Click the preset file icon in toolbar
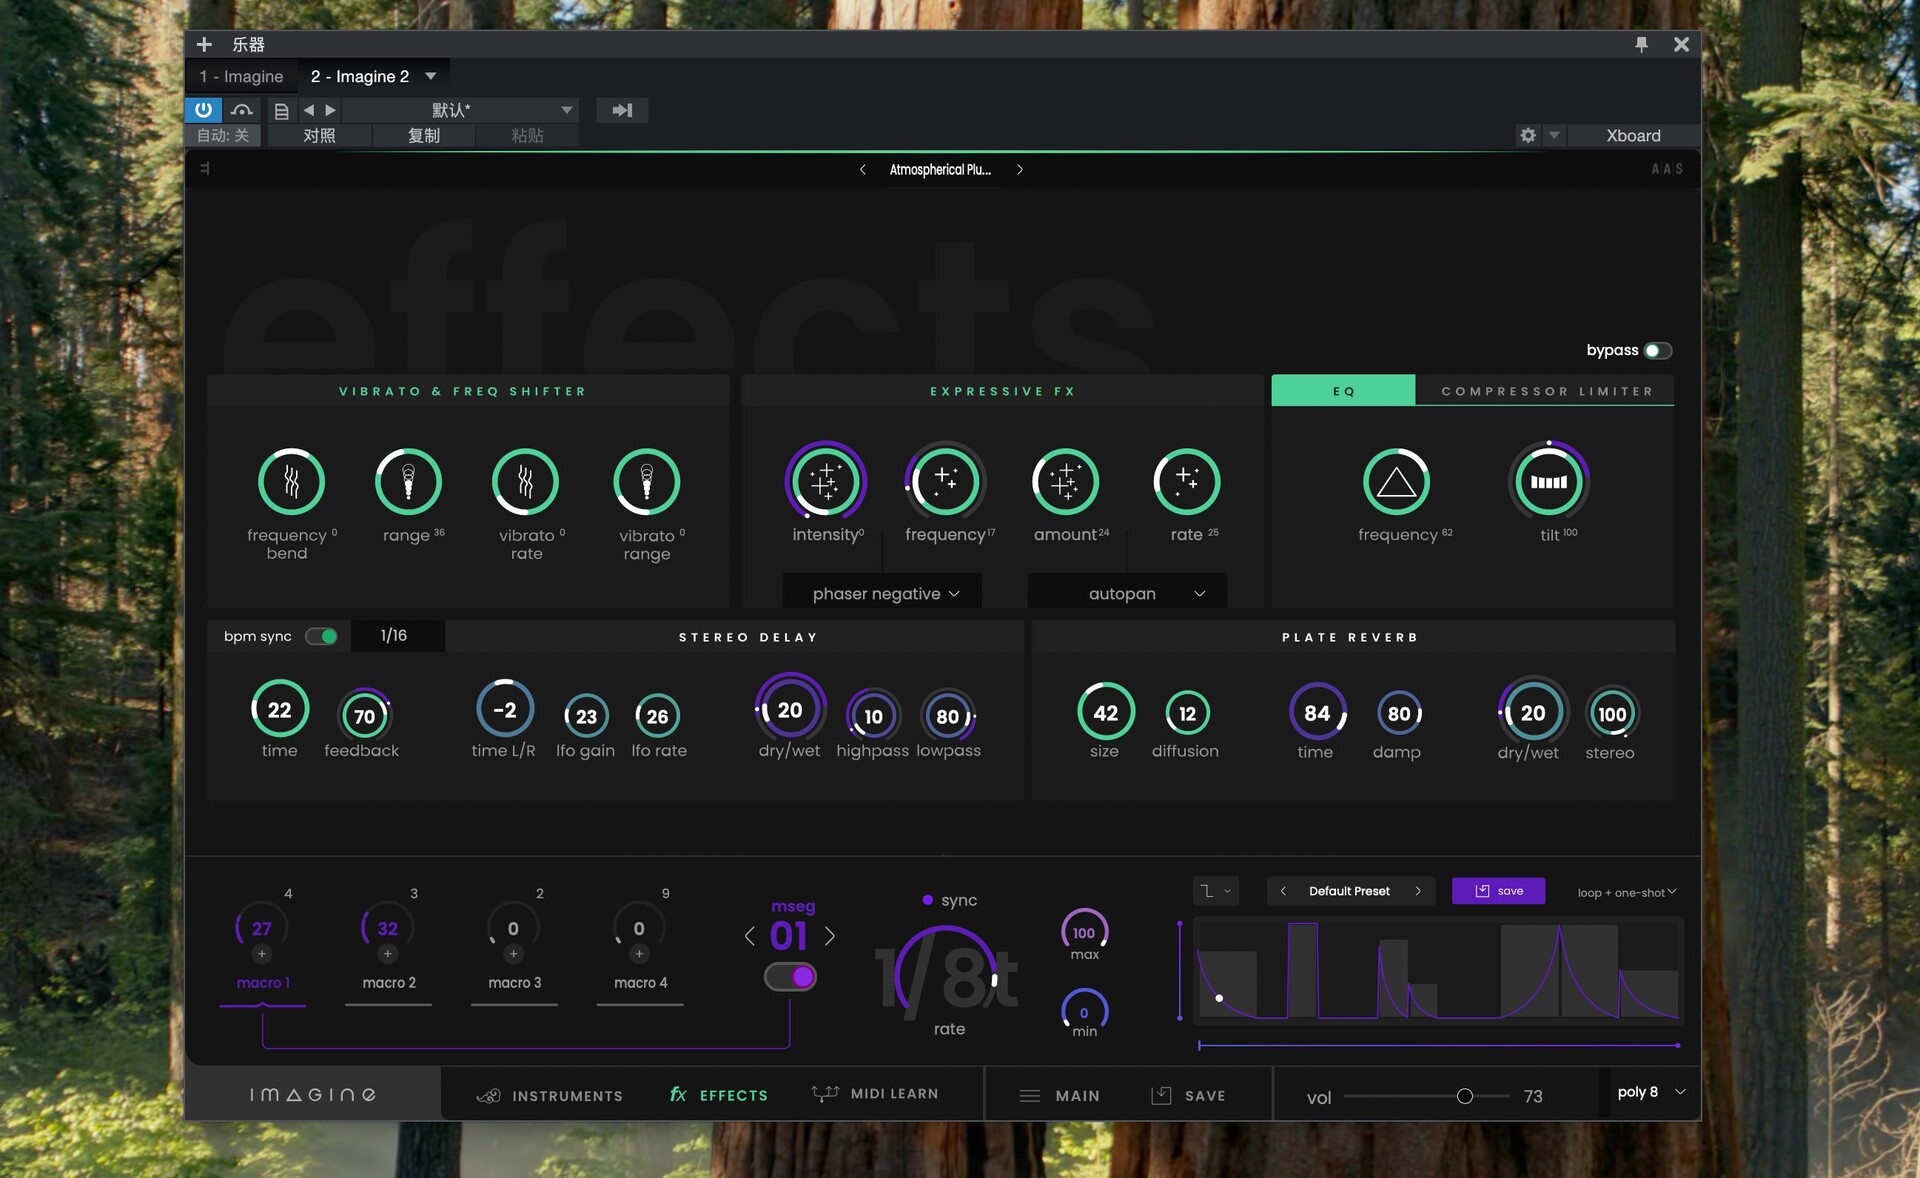 point(280,110)
